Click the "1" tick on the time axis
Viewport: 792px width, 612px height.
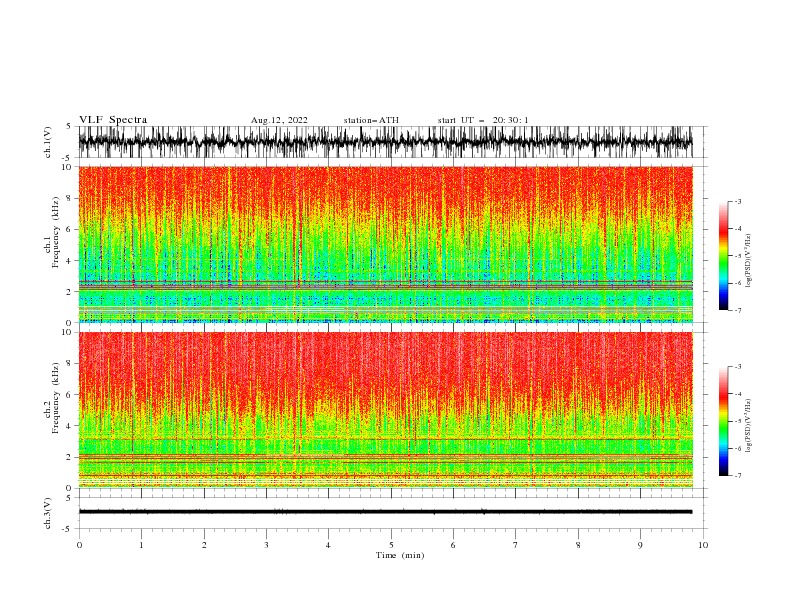click(141, 545)
